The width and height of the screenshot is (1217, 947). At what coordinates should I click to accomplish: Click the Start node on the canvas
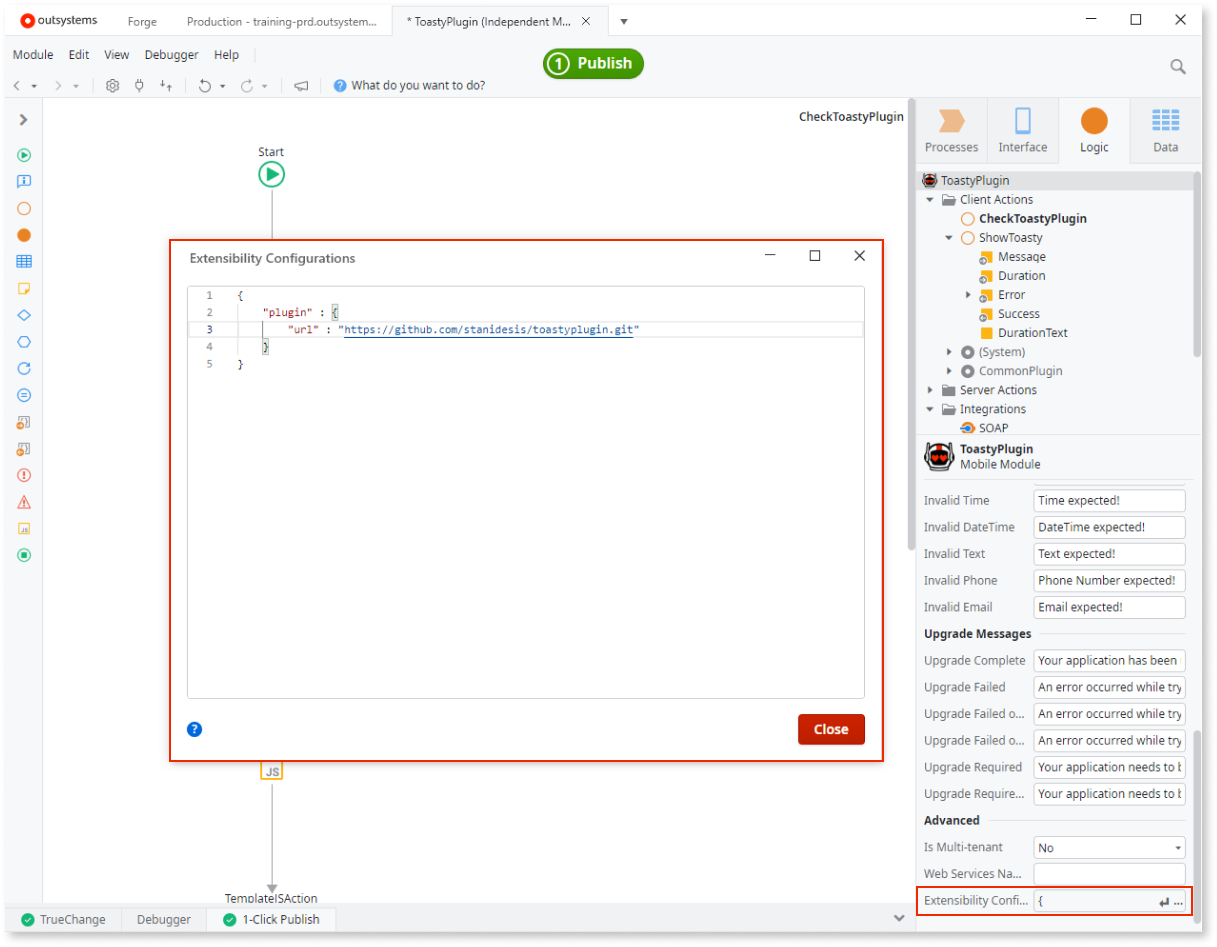(x=271, y=175)
